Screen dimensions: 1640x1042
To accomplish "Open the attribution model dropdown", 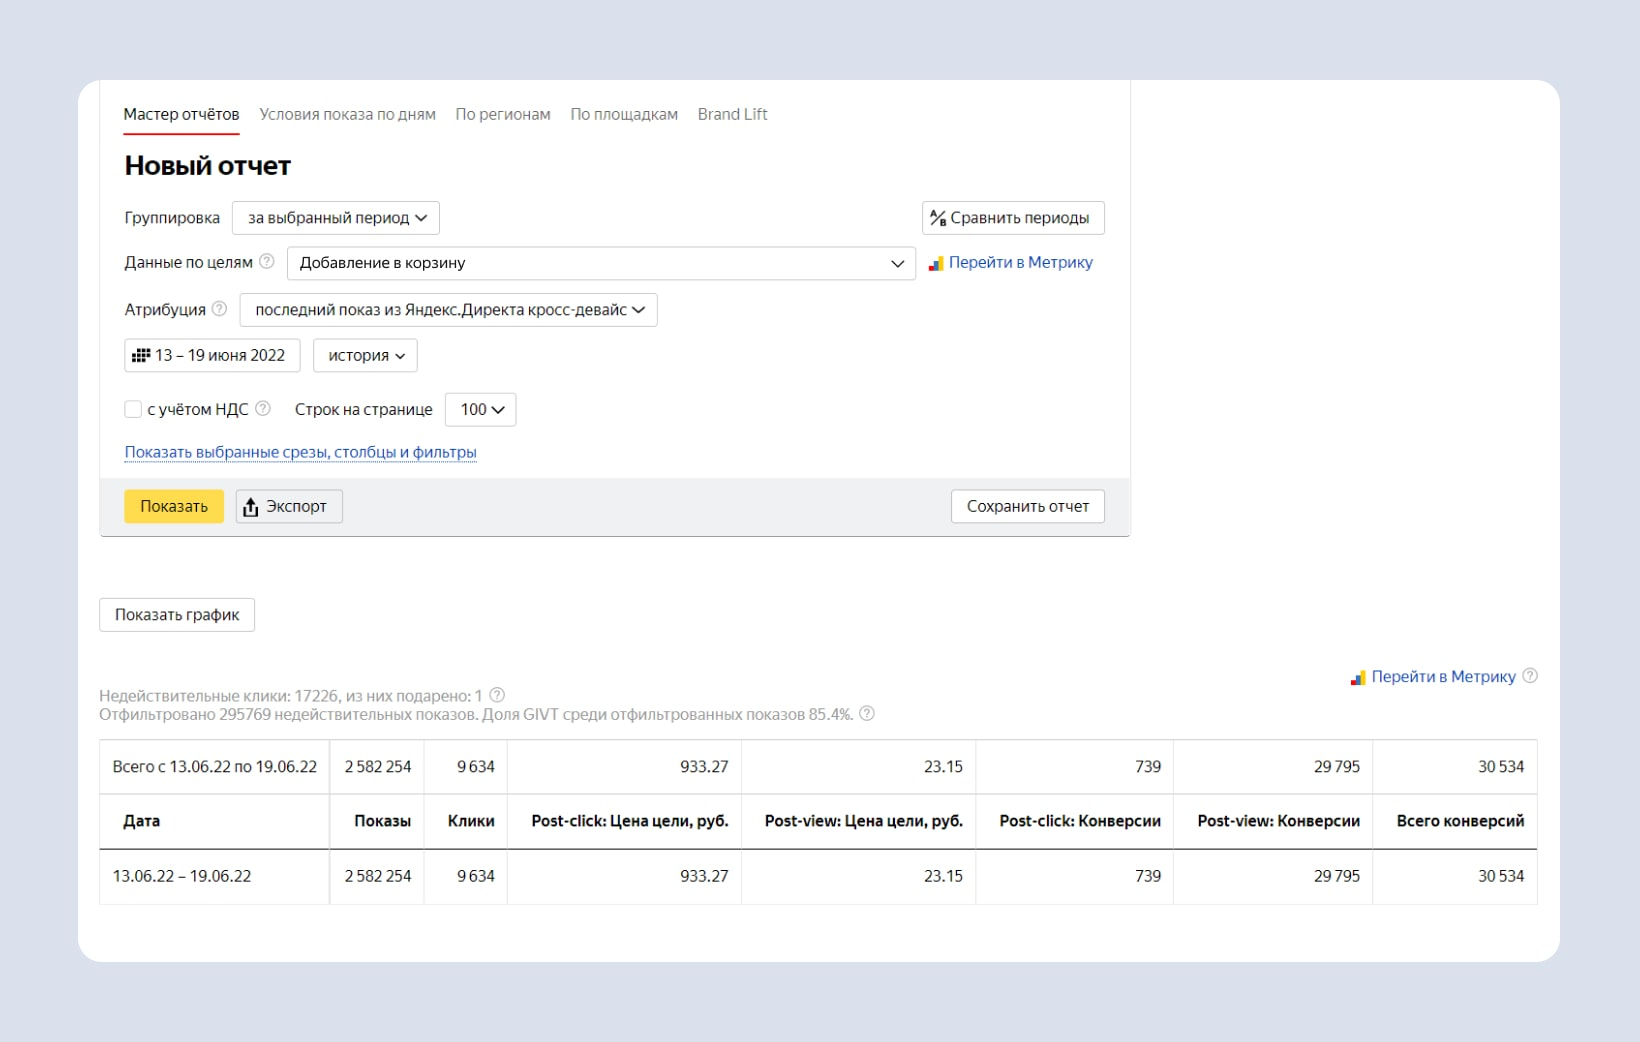I will click(x=448, y=310).
